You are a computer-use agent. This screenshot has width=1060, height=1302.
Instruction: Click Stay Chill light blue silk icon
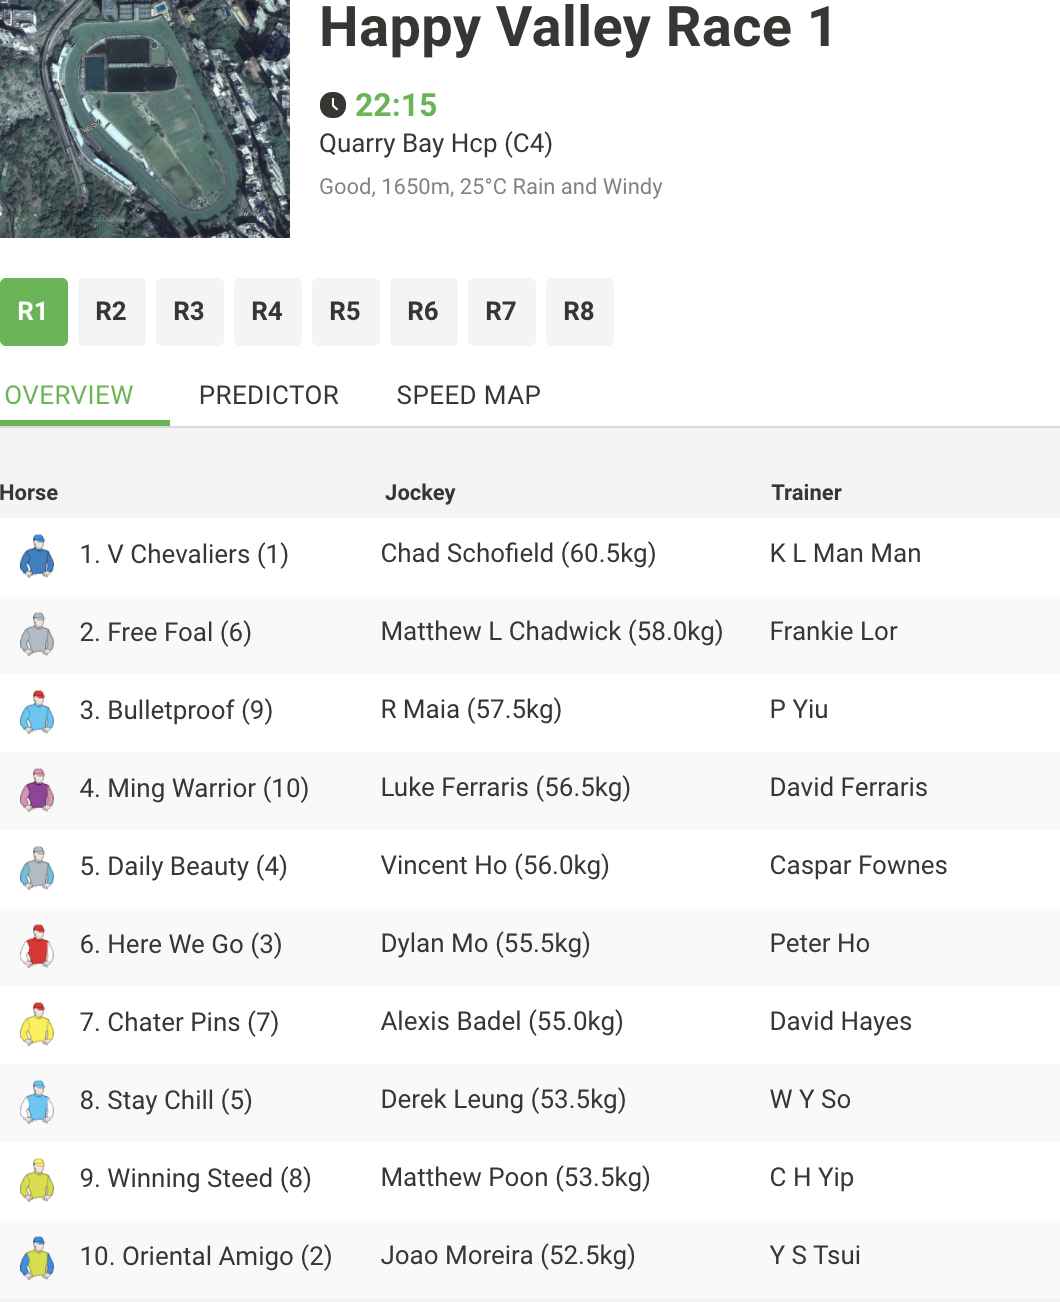pos(38,1101)
